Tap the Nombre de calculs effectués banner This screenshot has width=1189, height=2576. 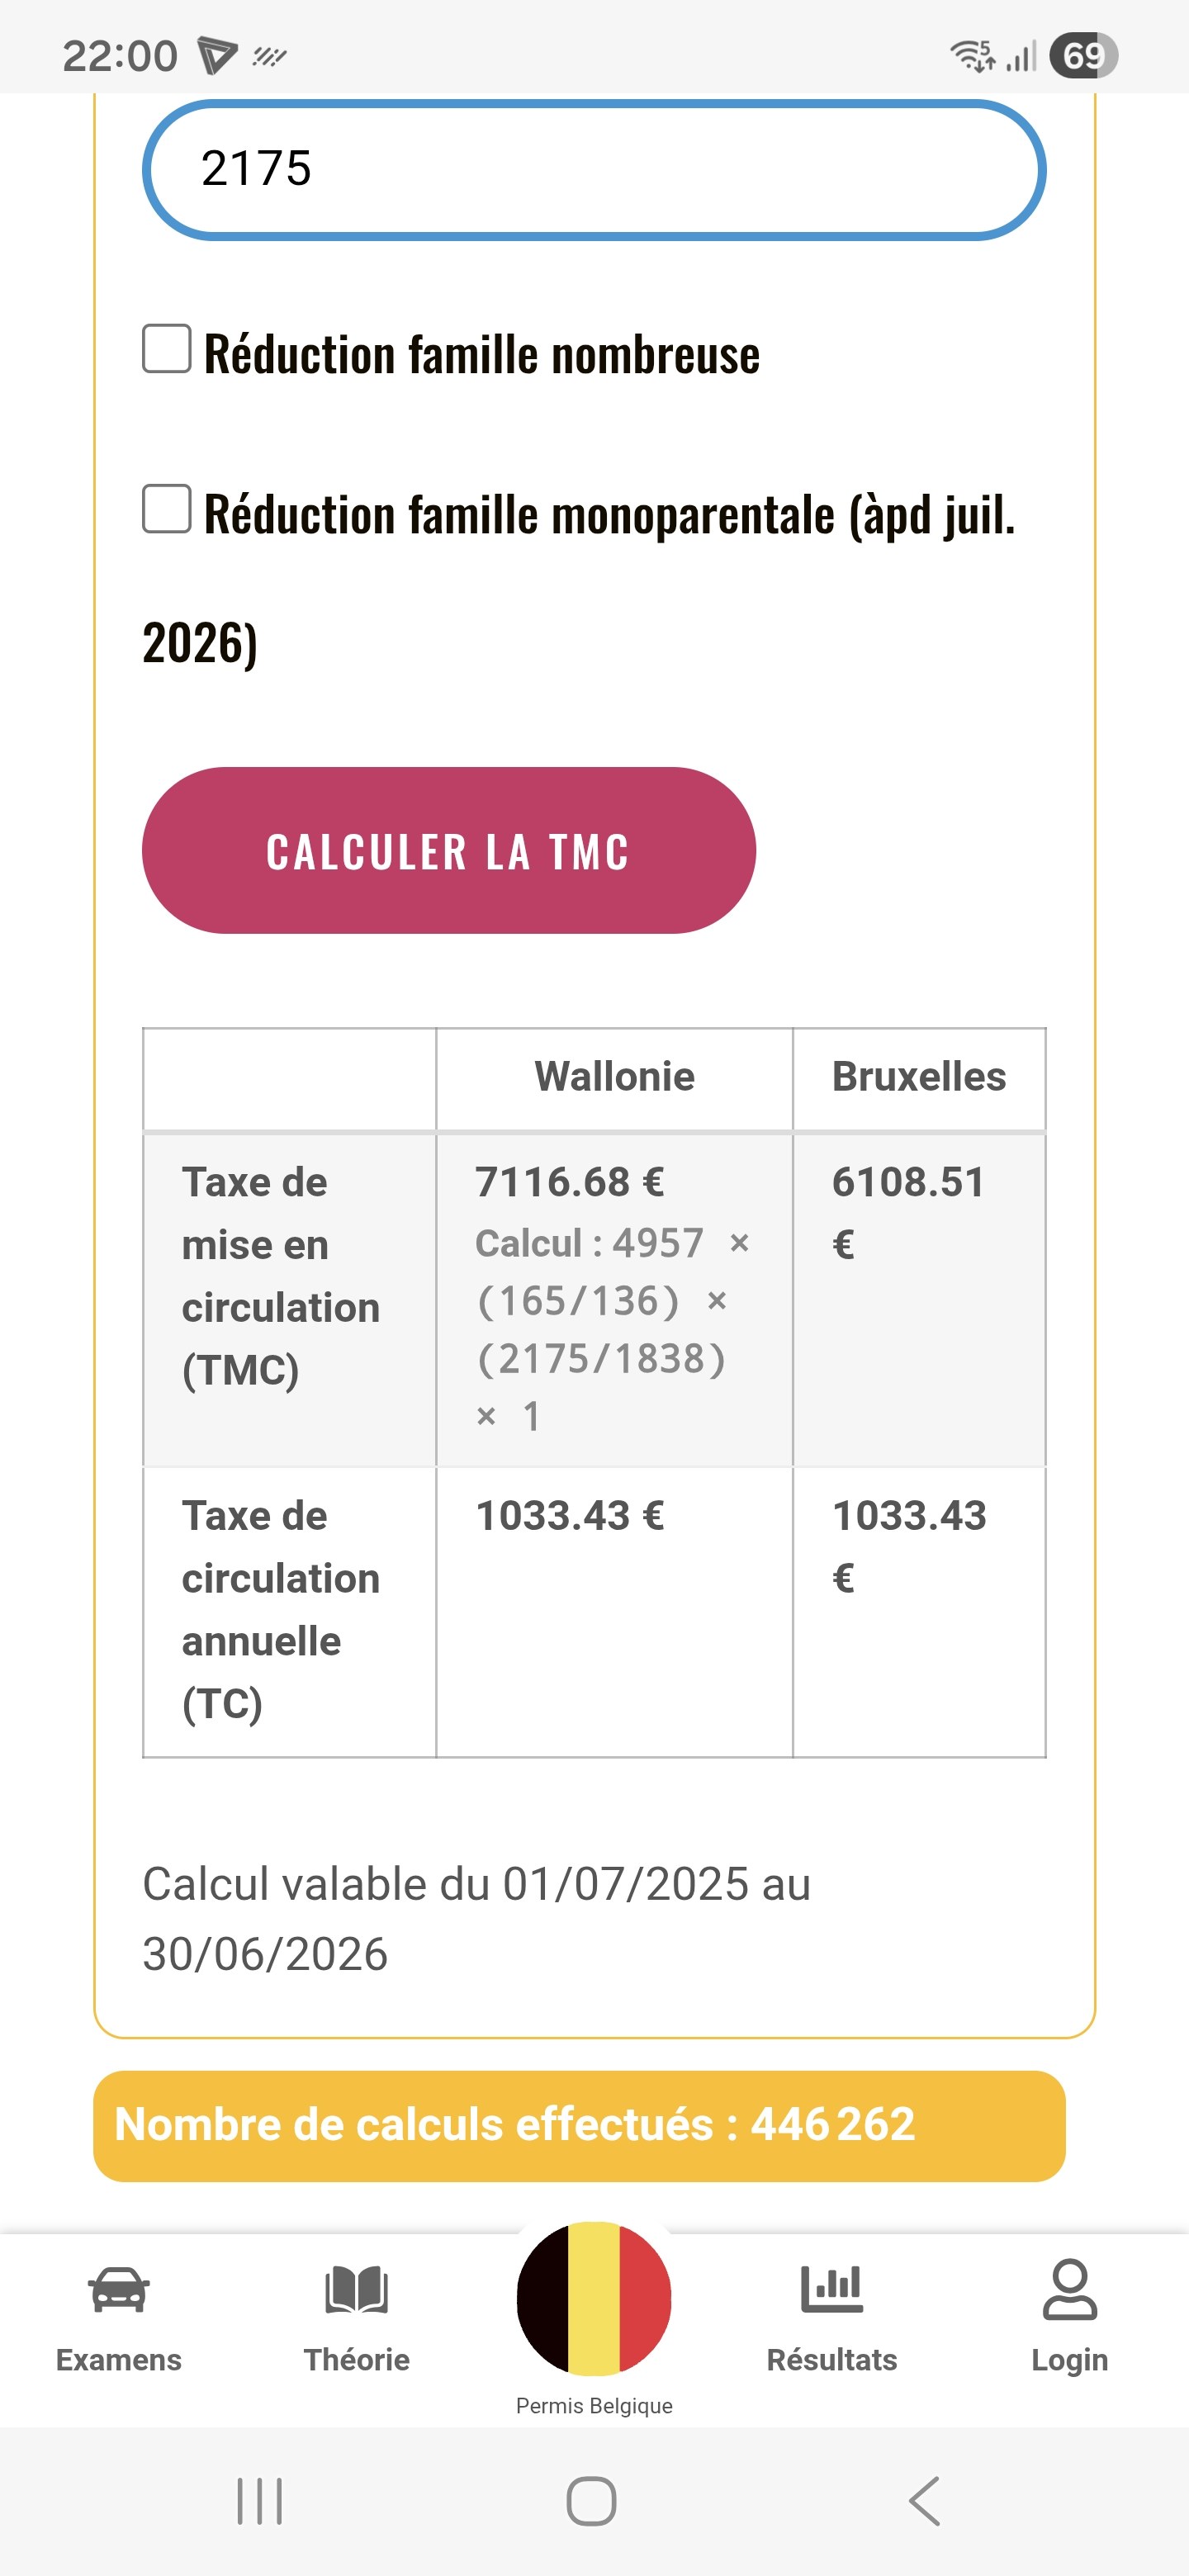(579, 2125)
